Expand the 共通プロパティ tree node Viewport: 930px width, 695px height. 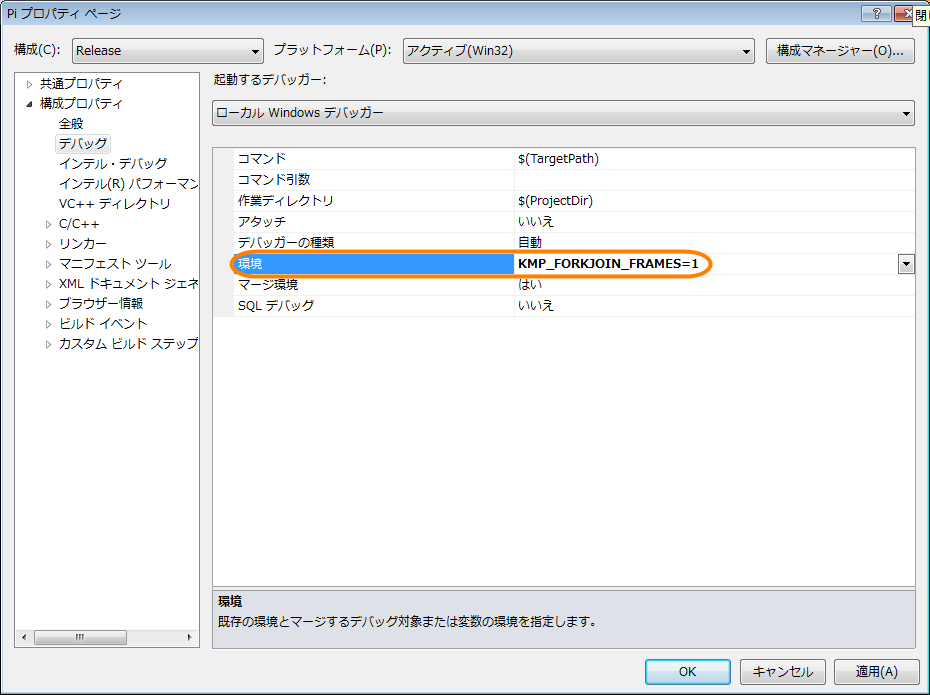[x=29, y=84]
